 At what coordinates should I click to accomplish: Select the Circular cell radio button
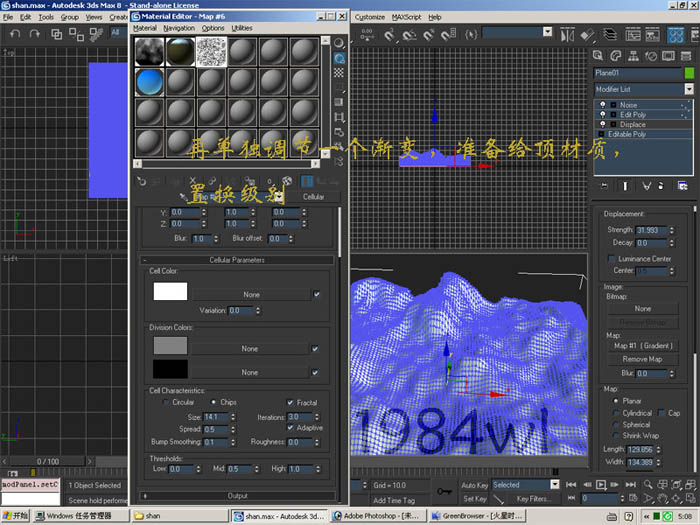pyautogui.click(x=166, y=402)
